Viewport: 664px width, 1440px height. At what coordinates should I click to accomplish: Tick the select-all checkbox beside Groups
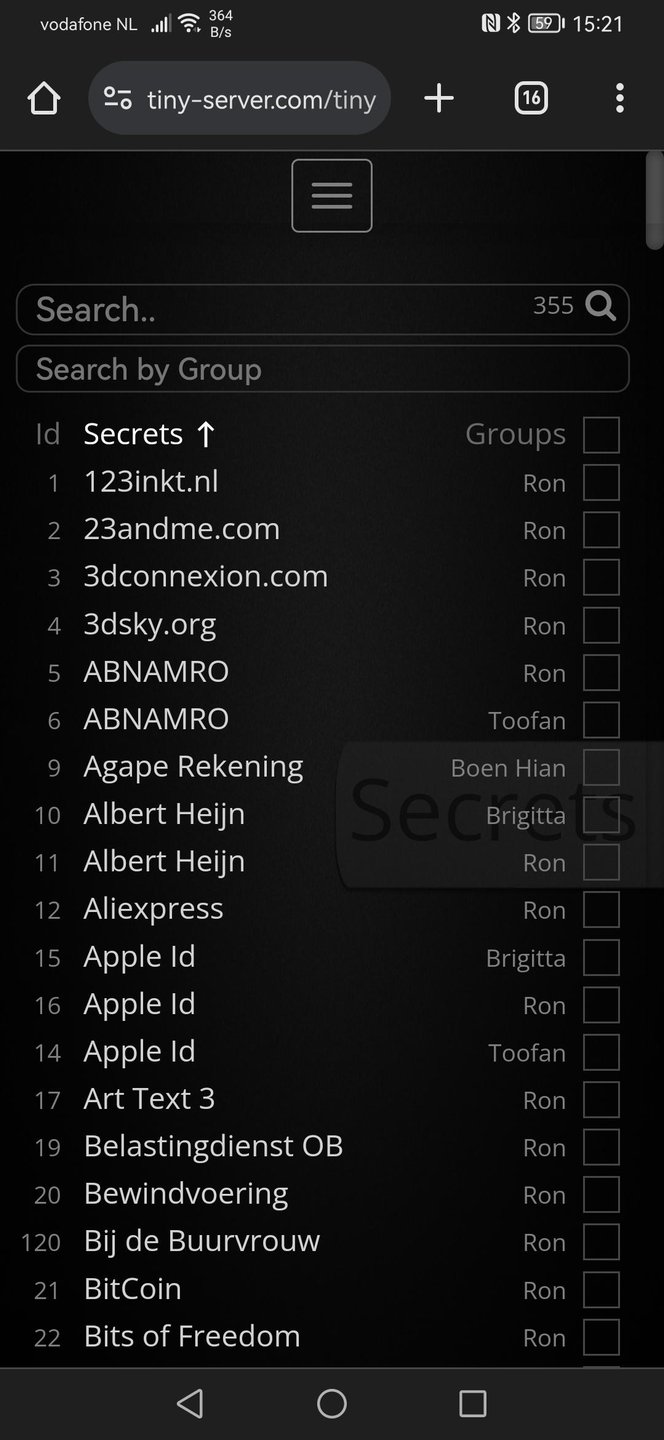click(x=601, y=435)
